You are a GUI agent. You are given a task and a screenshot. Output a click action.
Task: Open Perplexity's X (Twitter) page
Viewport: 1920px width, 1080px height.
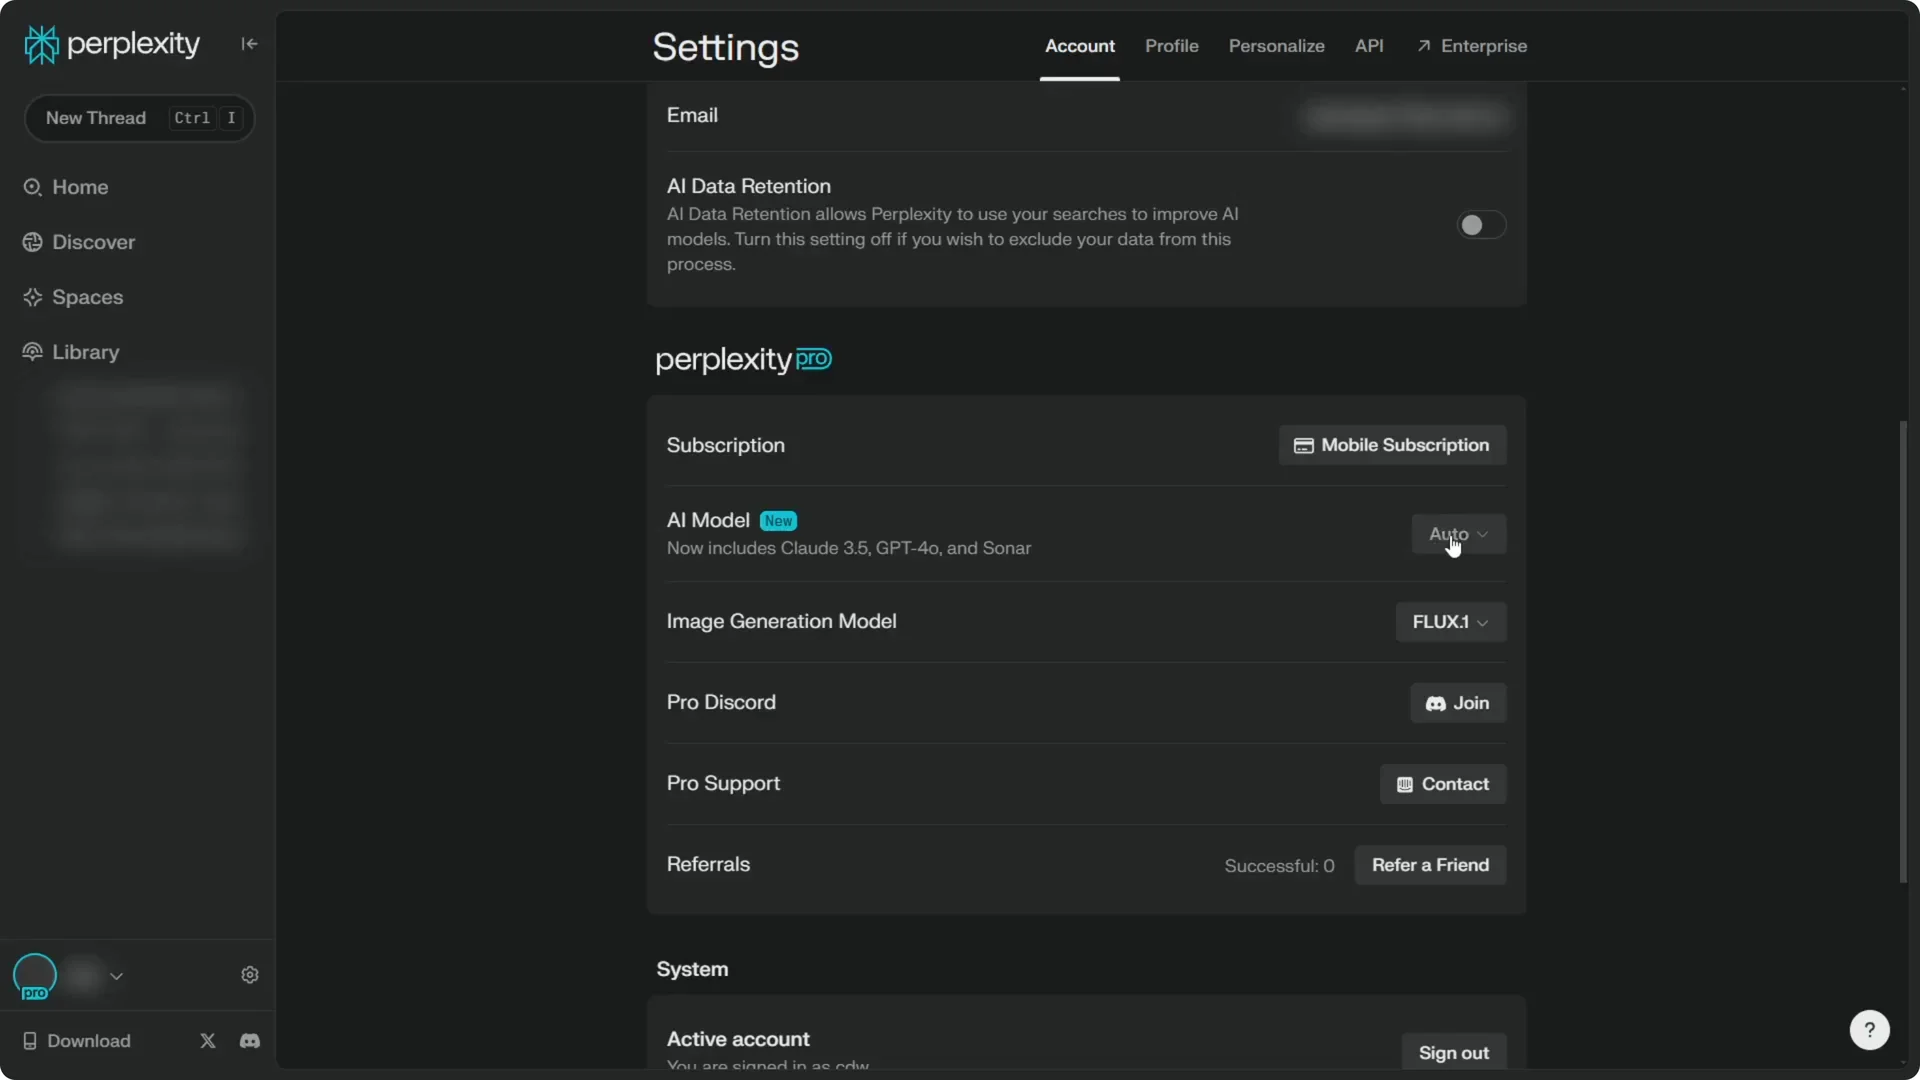pos(207,1040)
